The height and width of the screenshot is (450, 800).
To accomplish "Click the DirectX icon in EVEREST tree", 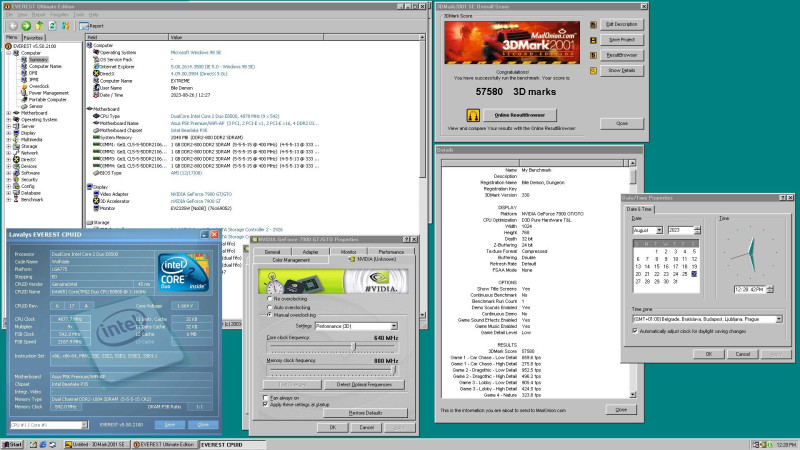I will [x=16, y=159].
